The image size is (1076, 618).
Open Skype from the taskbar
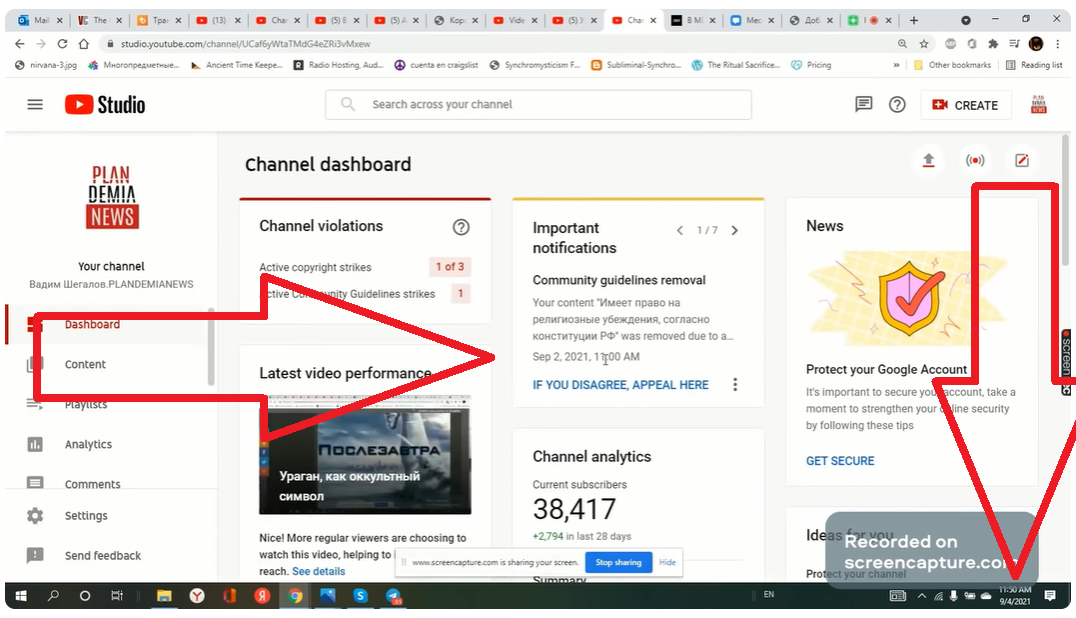(x=360, y=595)
